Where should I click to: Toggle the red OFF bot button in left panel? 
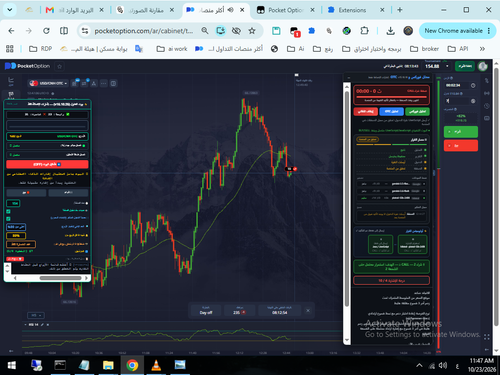click(x=47, y=164)
